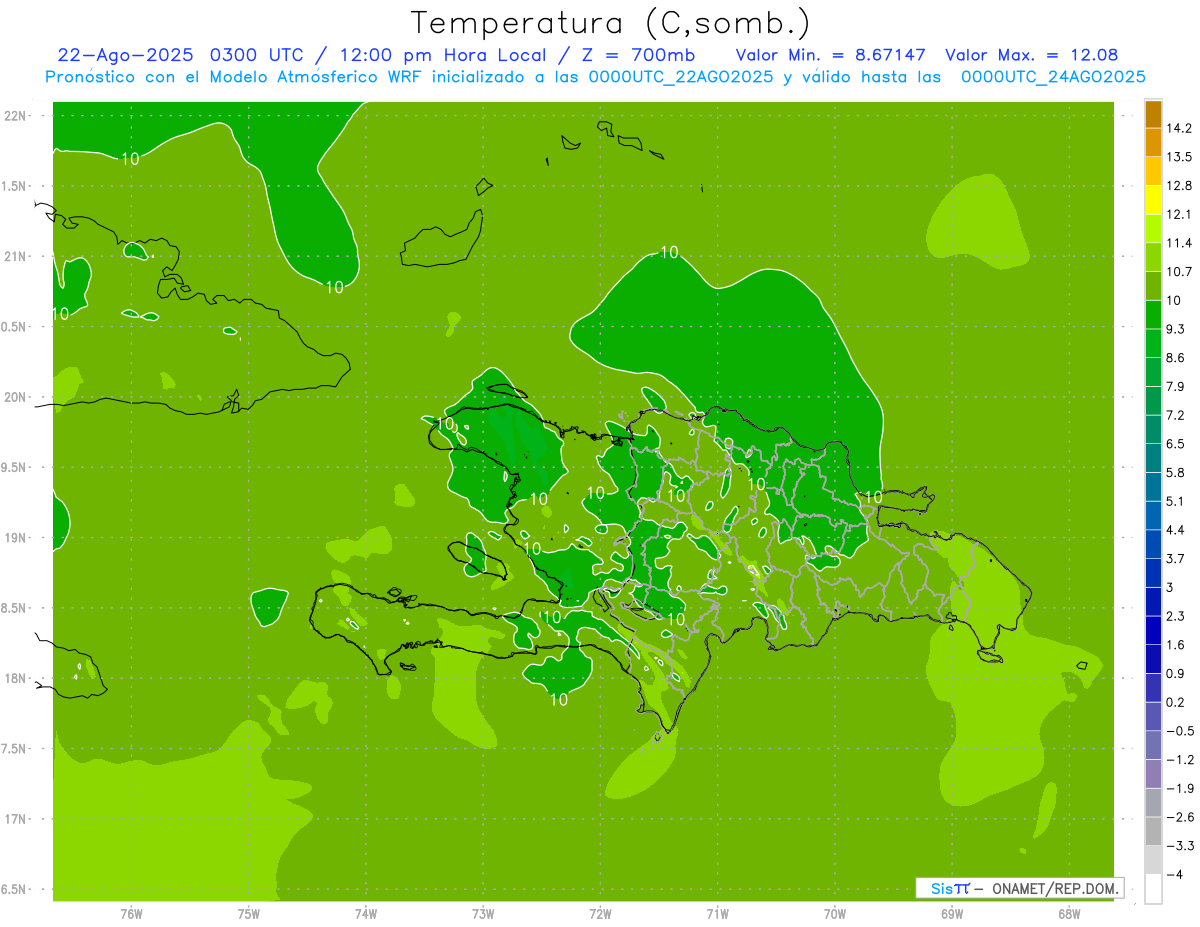This screenshot has height=927, width=1200.
Task: Click '12:00 pm Hora Local' in header
Action: (x=443, y=55)
